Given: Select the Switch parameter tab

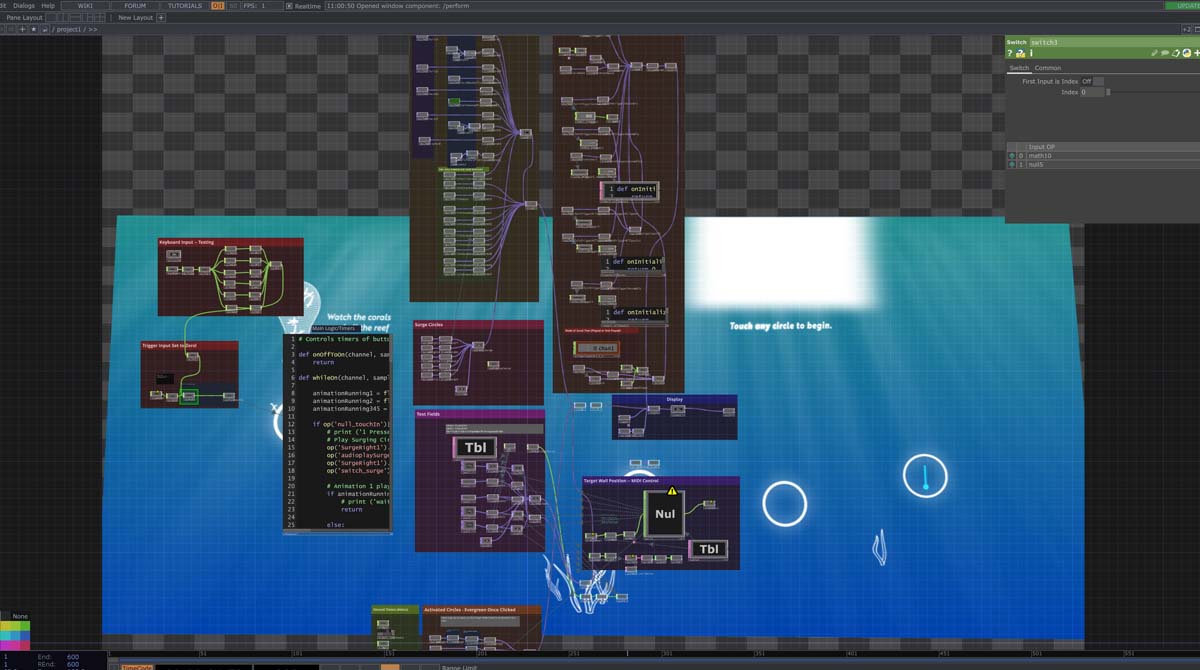Looking at the screenshot, I should pyautogui.click(x=1019, y=68).
